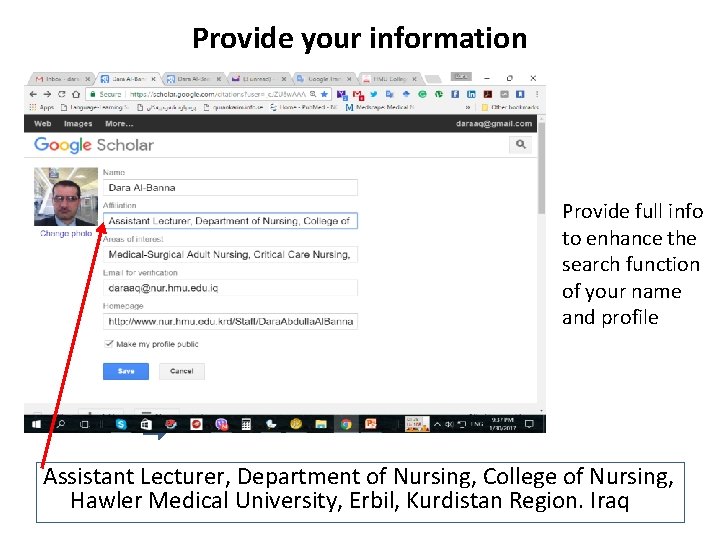Viewport: 720px width, 540px height.
Task: Open the Other bookmarks folder
Action: [x=510, y=107]
